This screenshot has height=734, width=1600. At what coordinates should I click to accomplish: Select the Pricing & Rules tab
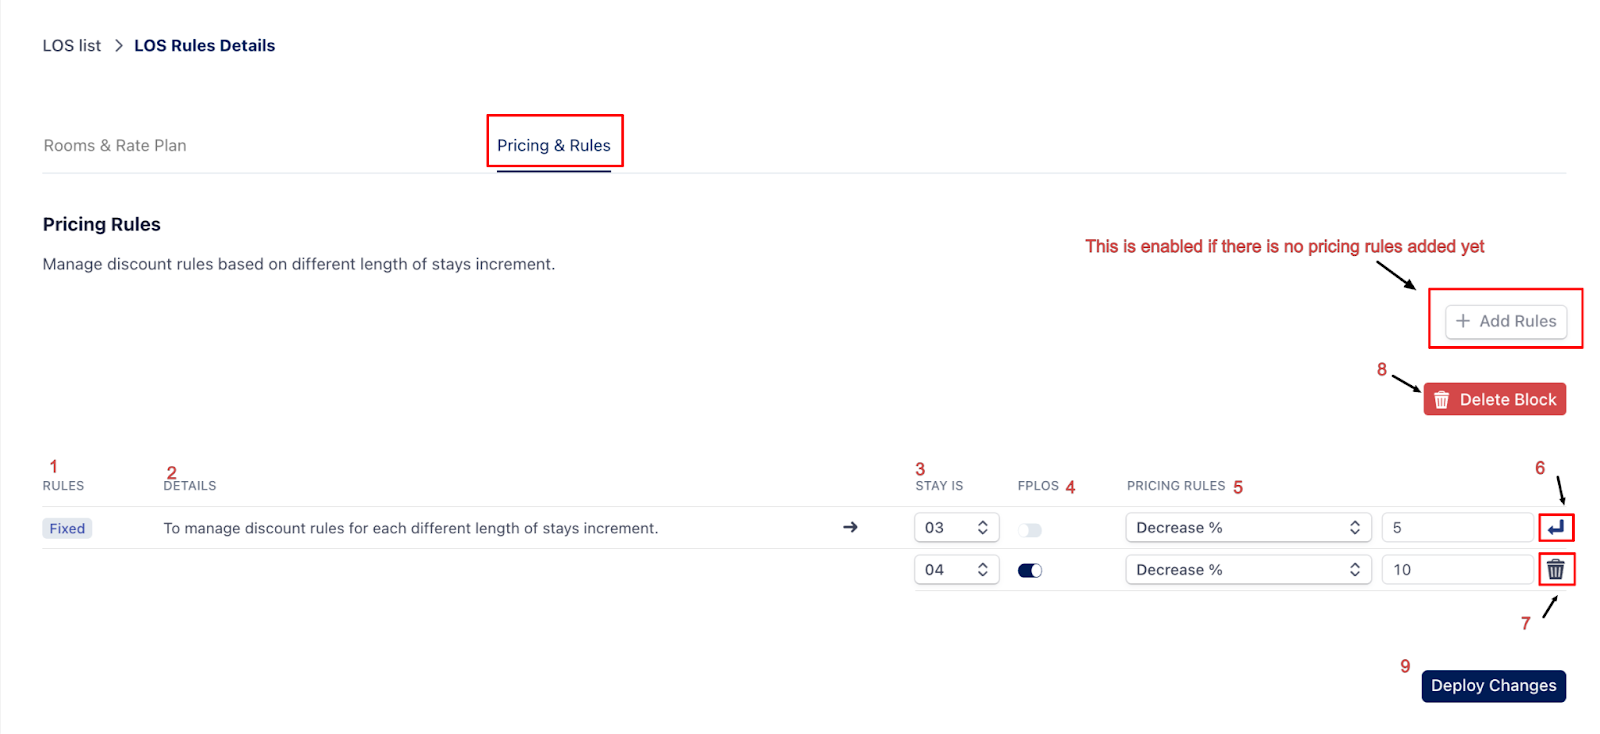coord(553,146)
